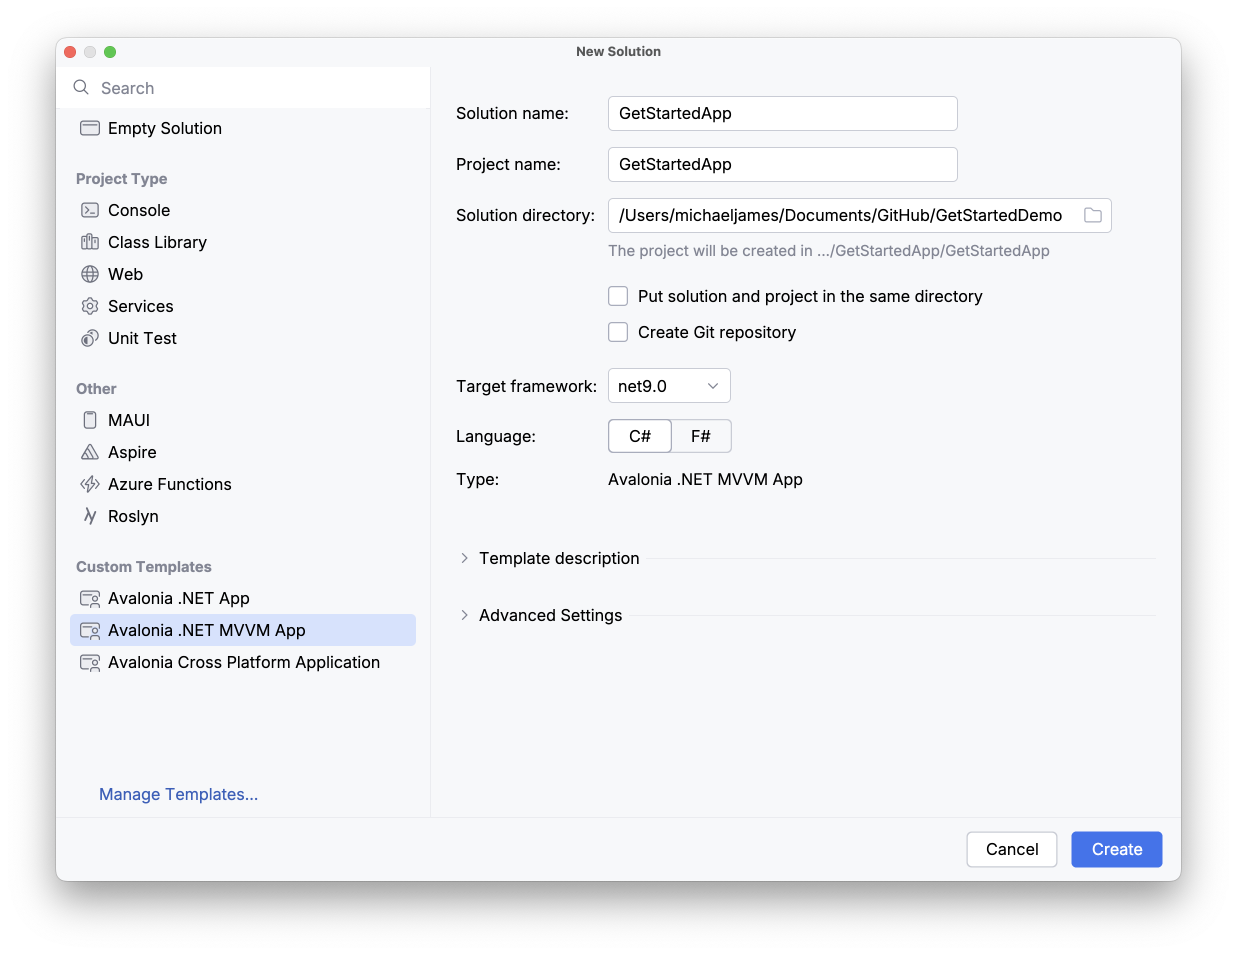The image size is (1237, 955).
Task: Select the Empty Solution entry
Action: [x=165, y=128]
